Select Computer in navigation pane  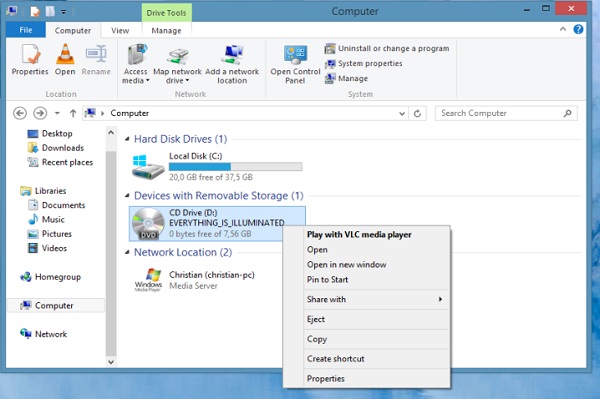tap(55, 305)
